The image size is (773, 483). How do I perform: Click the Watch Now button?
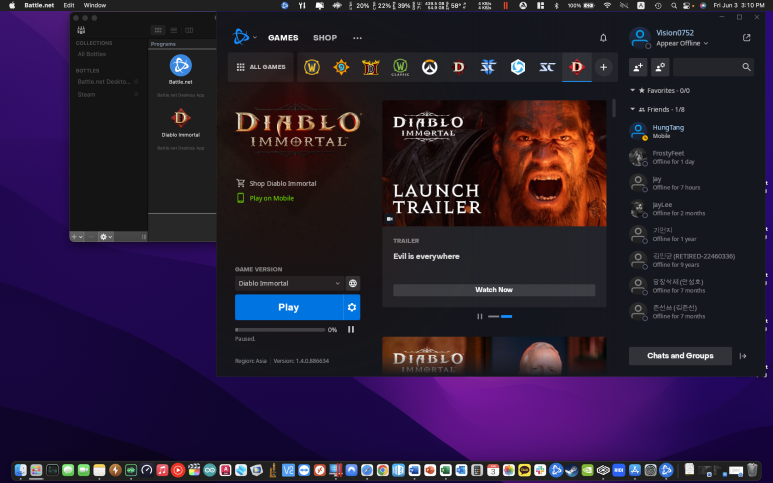tap(494, 290)
